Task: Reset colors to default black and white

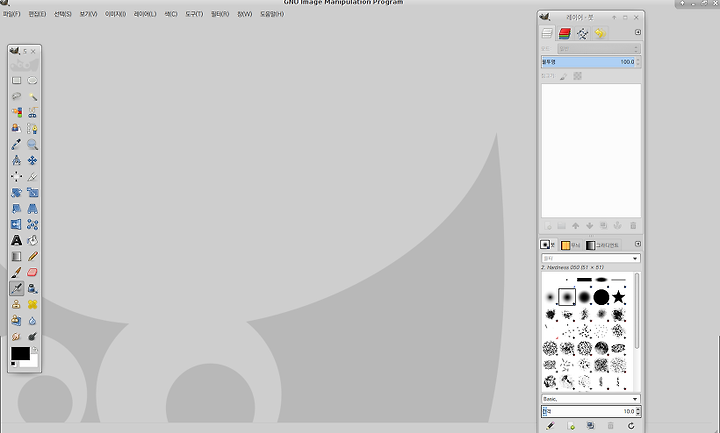Action: (x=14, y=364)
